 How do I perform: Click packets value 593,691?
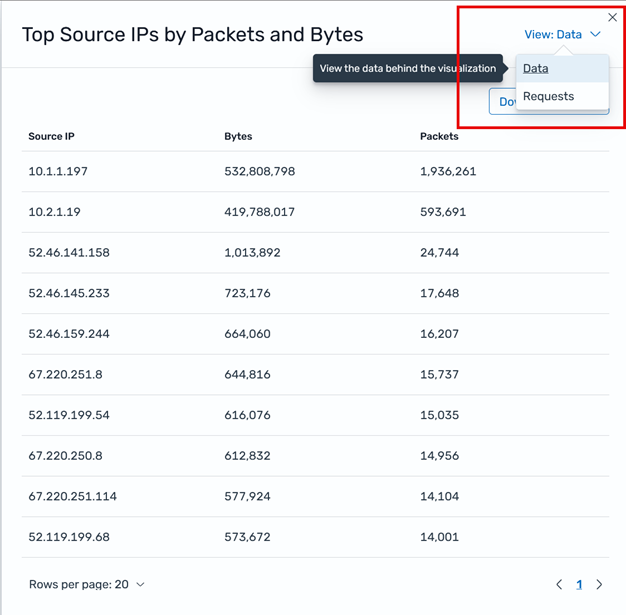pos(443,212)
